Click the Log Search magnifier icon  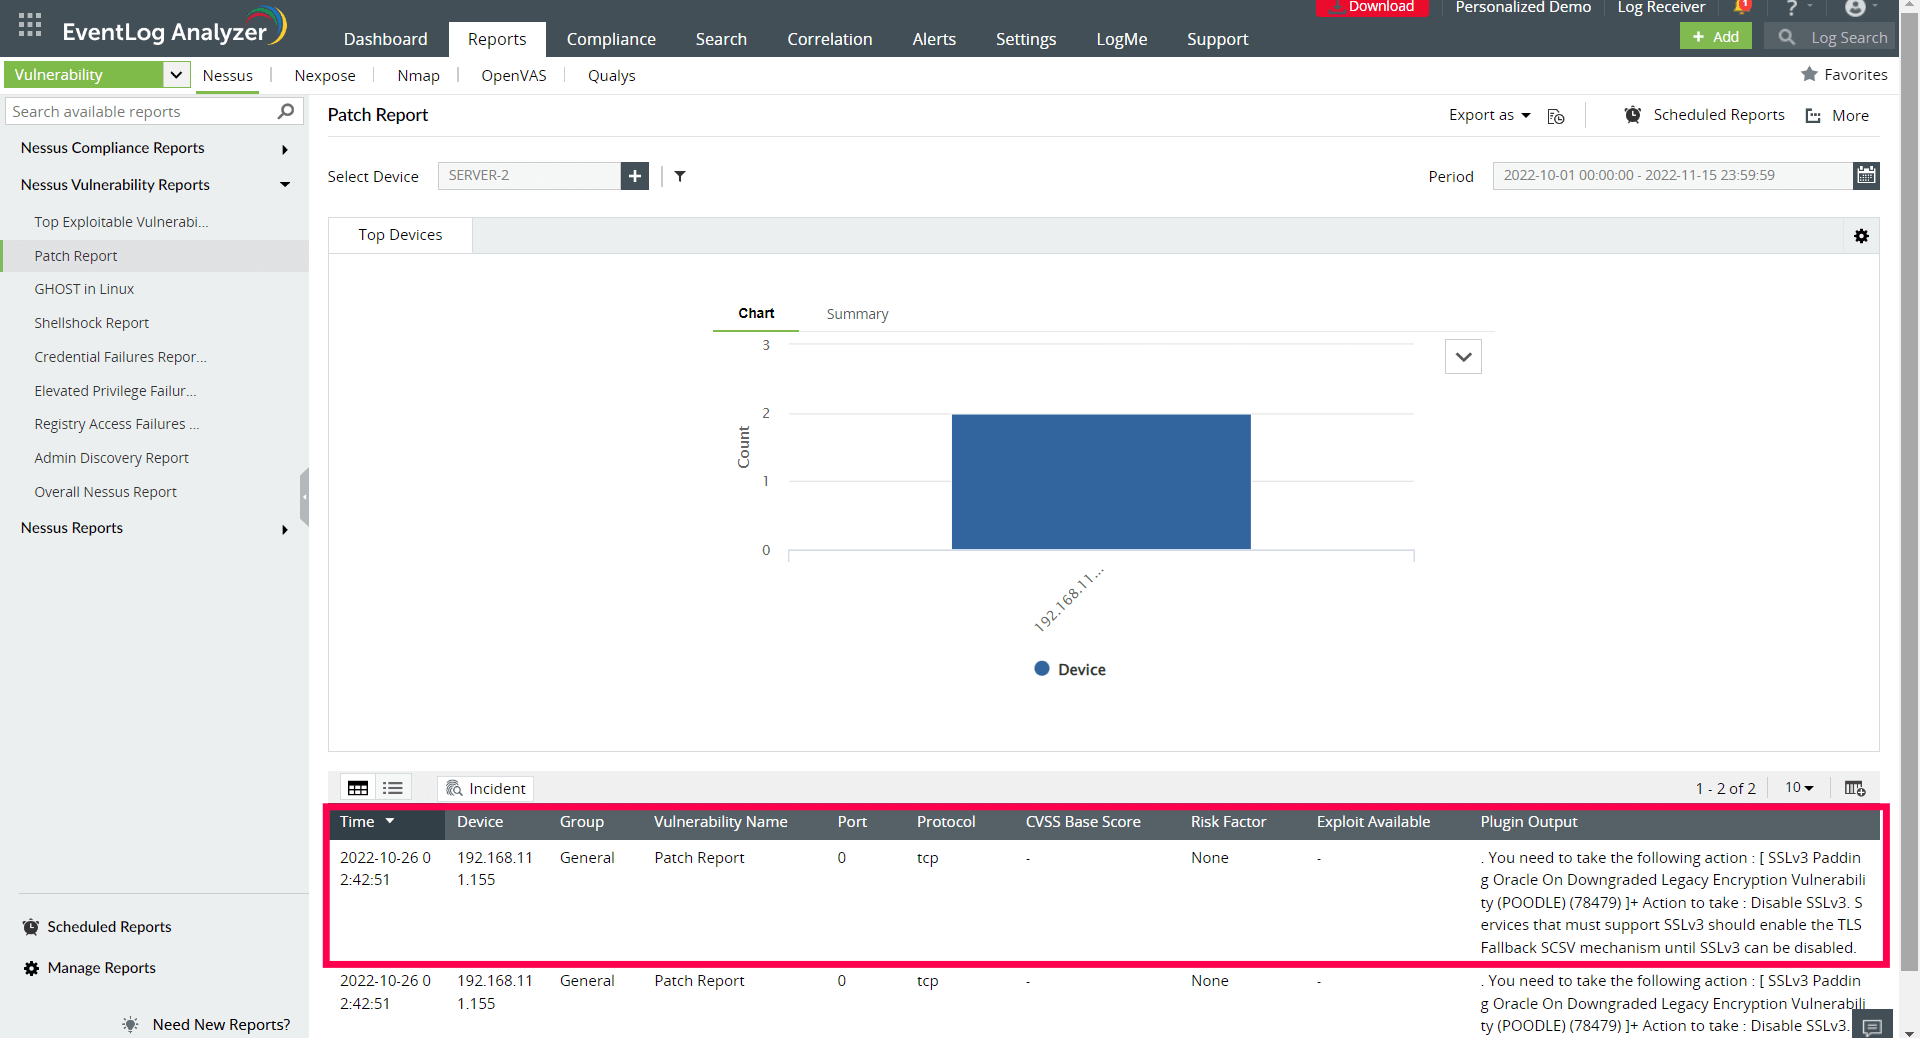pyautogui.click(x=1787, y=37)
